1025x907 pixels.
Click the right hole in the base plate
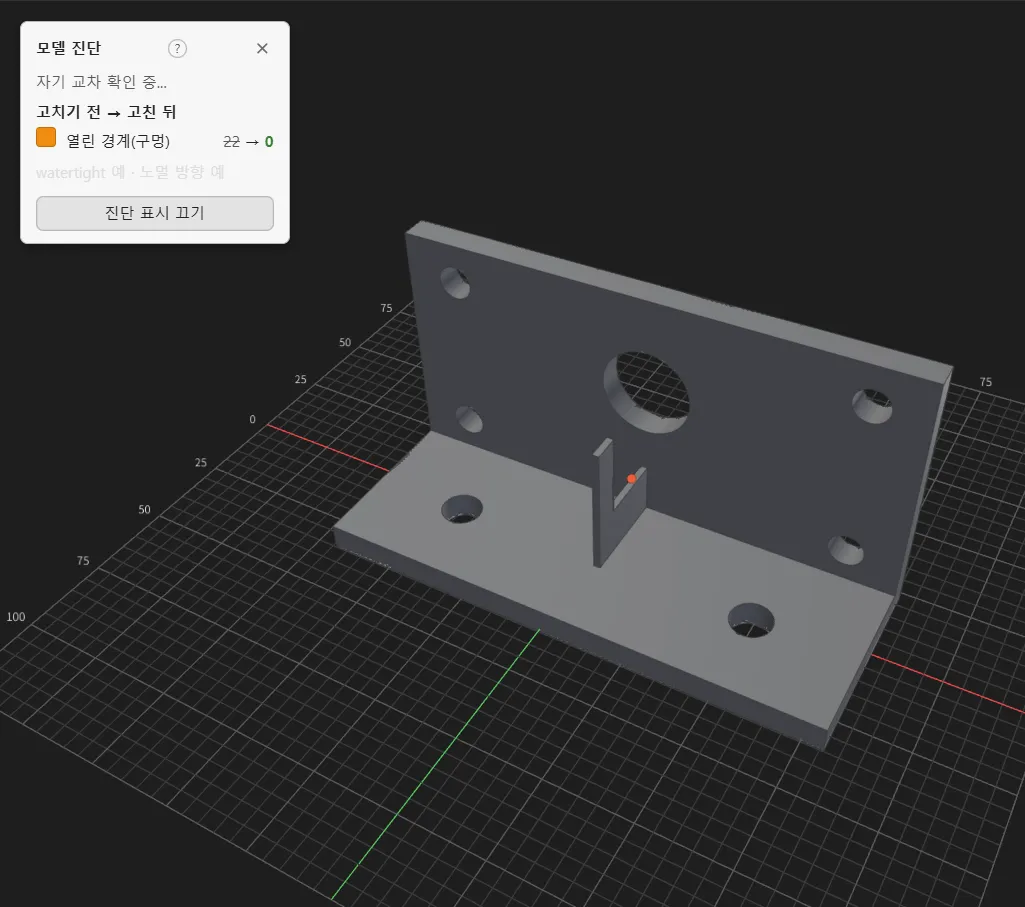point(751,620)
